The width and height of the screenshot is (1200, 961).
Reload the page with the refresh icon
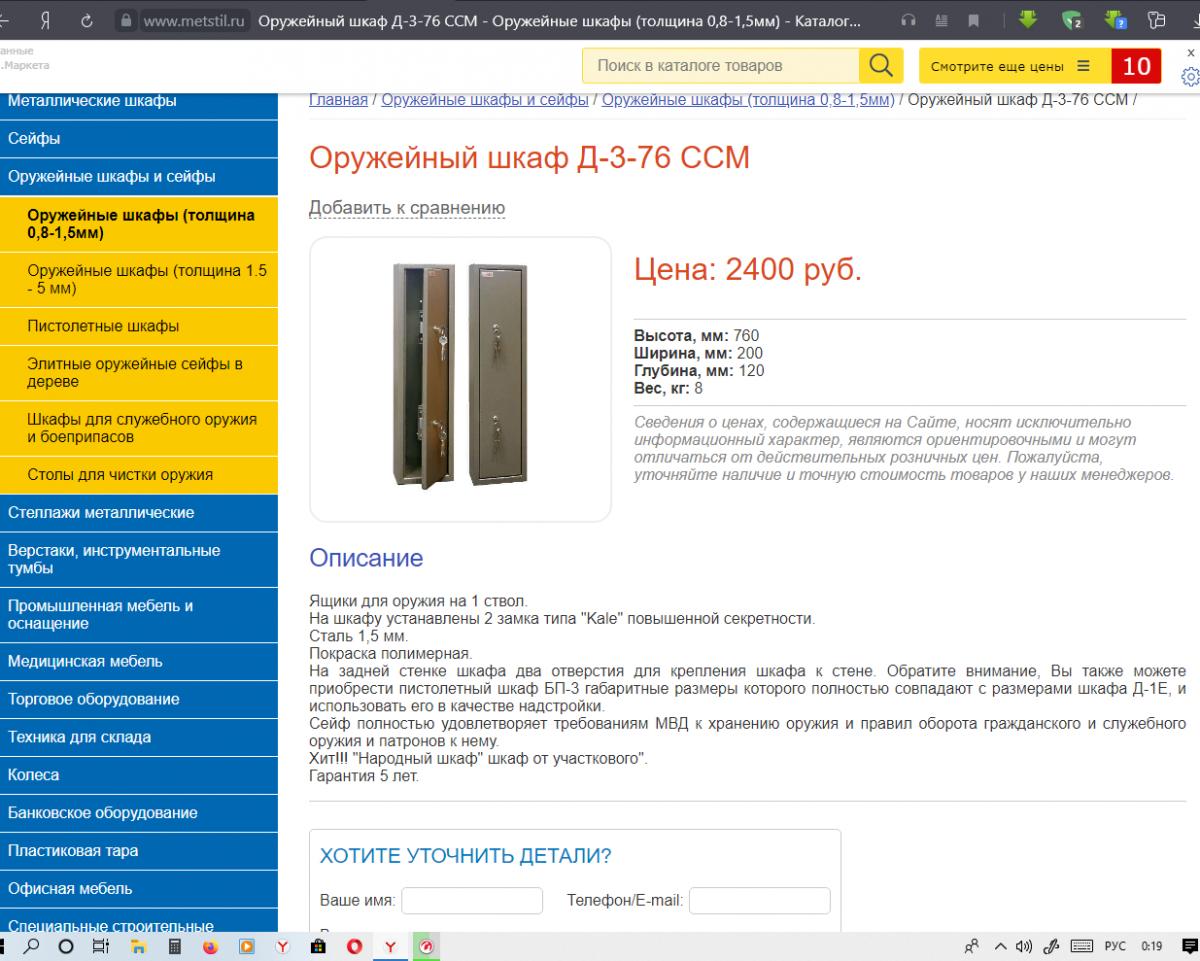click(x=87, y=20)
